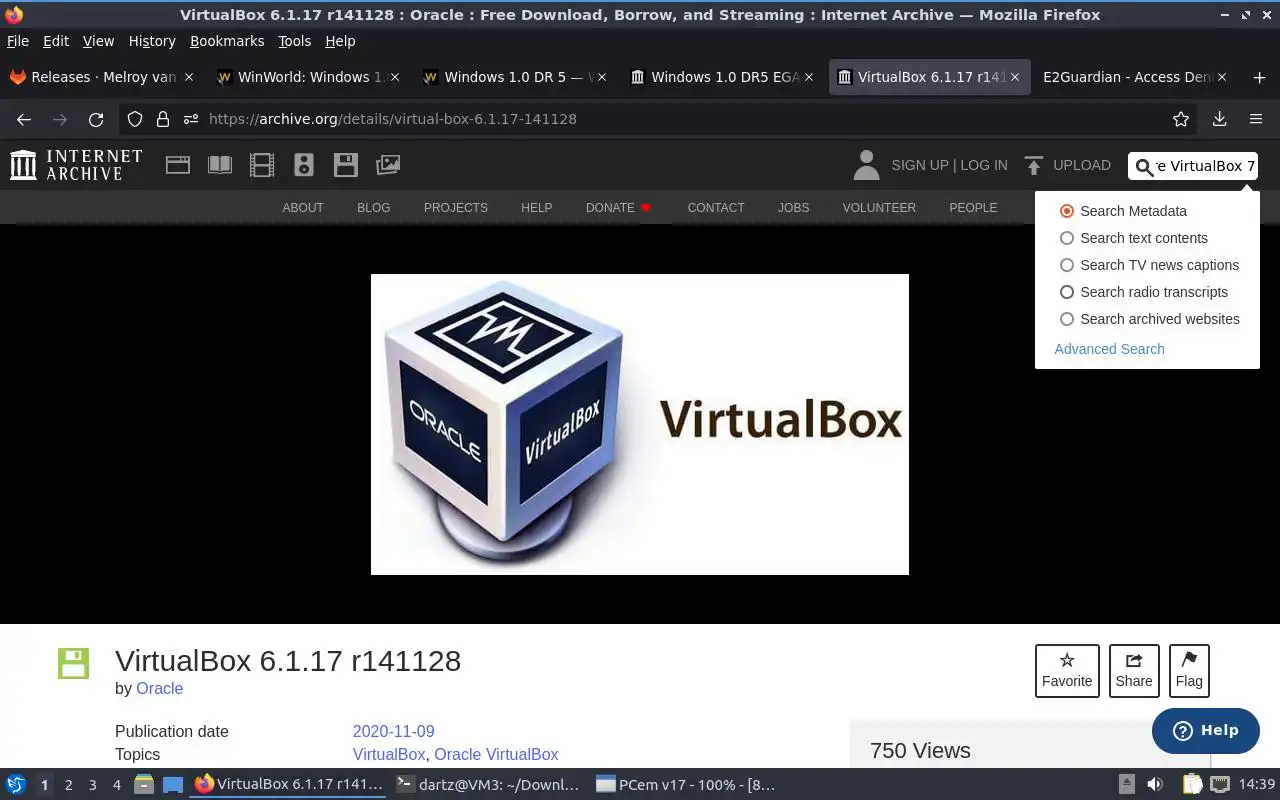Open file manager from taskbar

(x=144, y=785)
